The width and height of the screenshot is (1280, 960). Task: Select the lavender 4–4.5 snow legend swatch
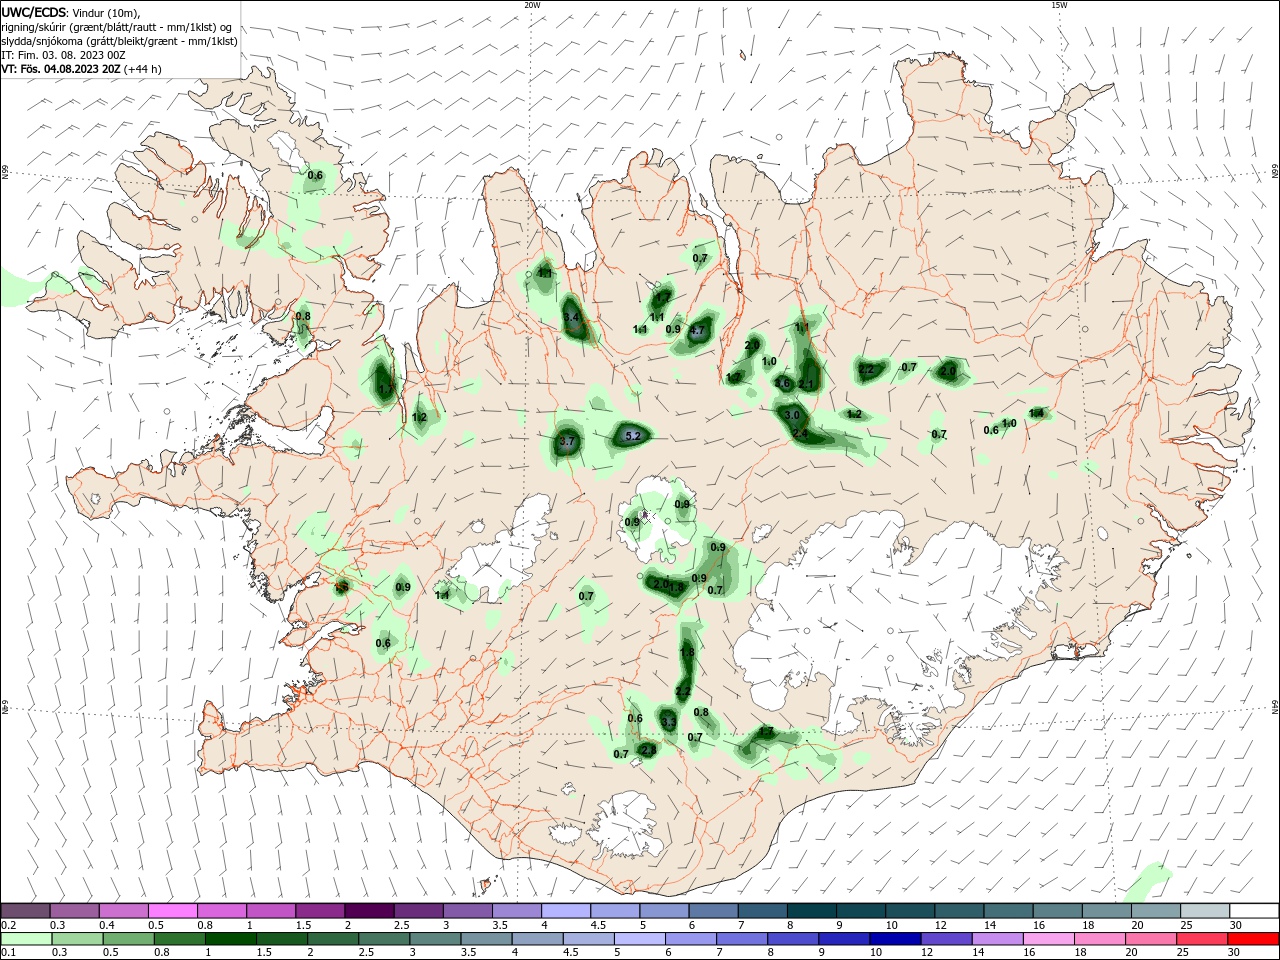point(565,911)
